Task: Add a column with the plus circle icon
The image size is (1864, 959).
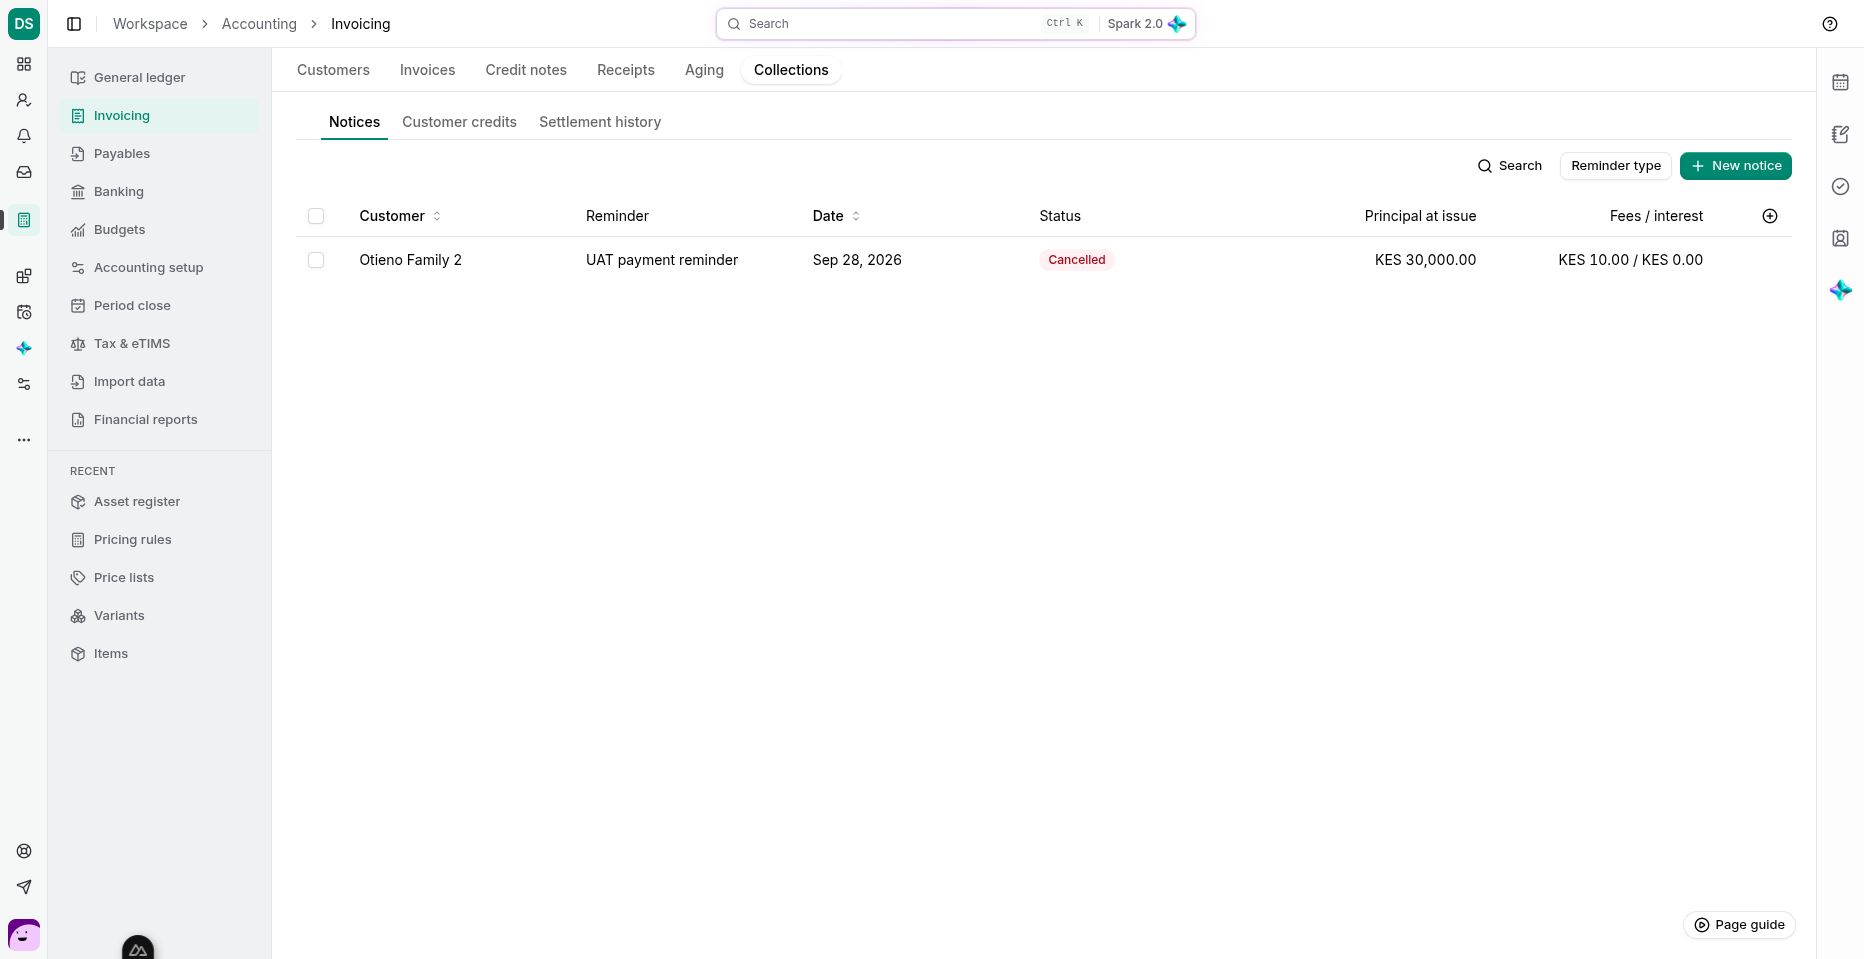Action: (1770, 216)
